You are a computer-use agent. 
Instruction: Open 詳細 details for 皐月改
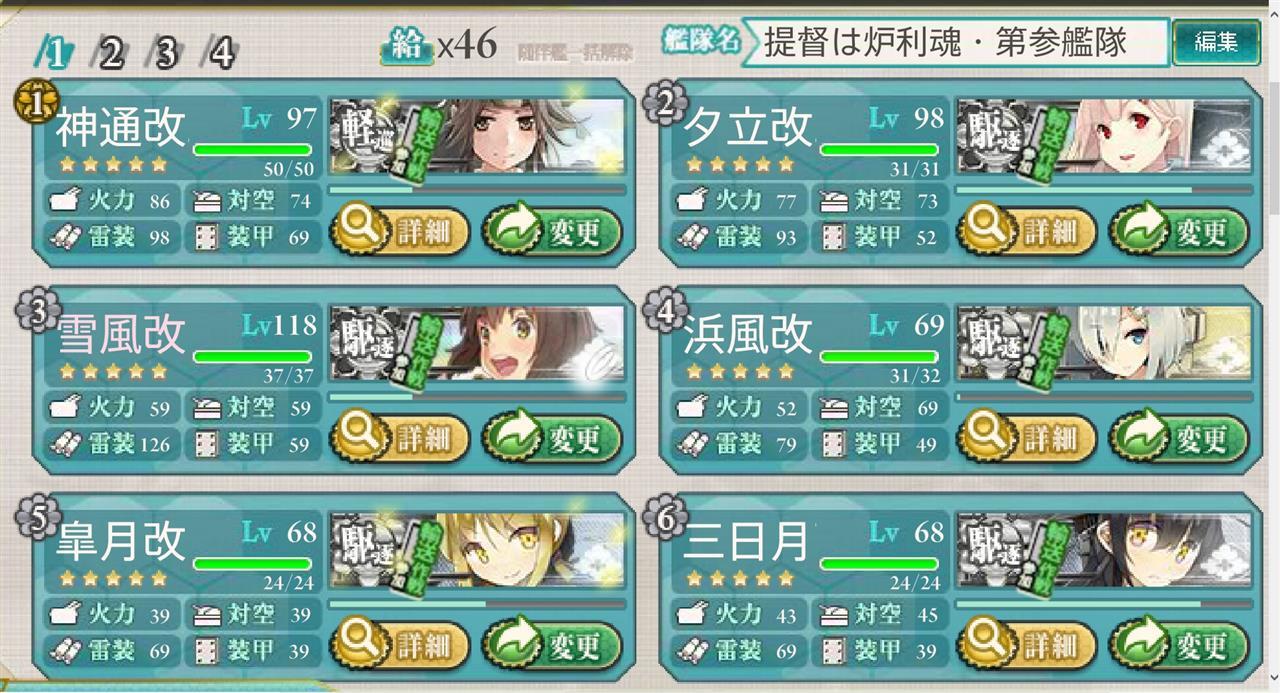tap(400, 644)
